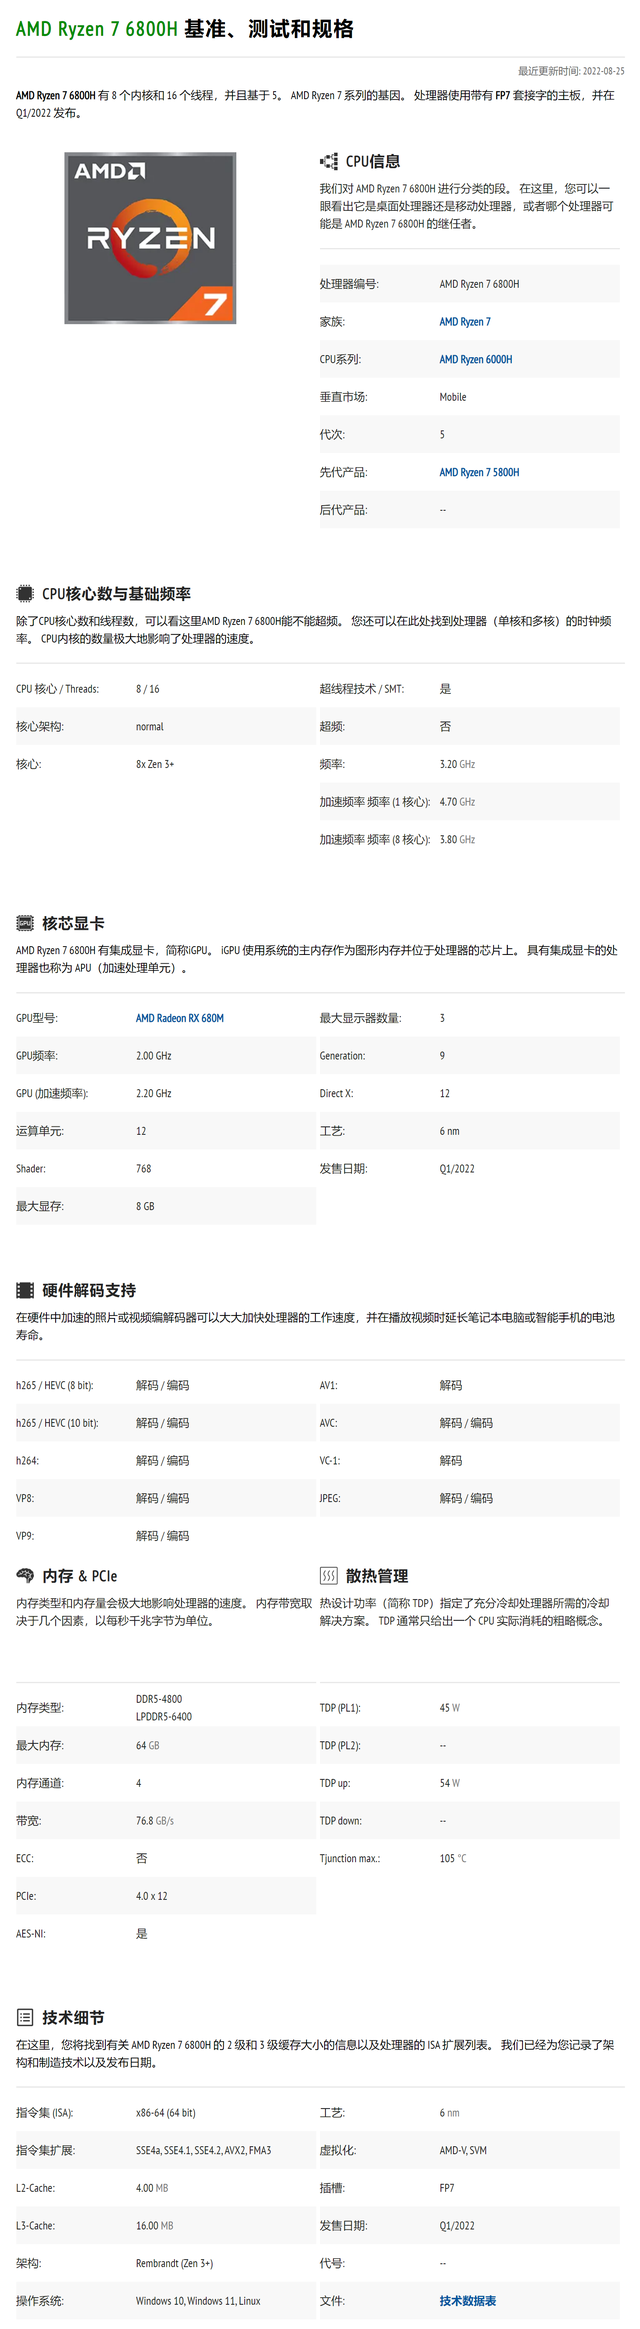This screenshot has width=640, height=2329.
Task: Click the 核心架构 value normal
Action: tap(150, 727)
